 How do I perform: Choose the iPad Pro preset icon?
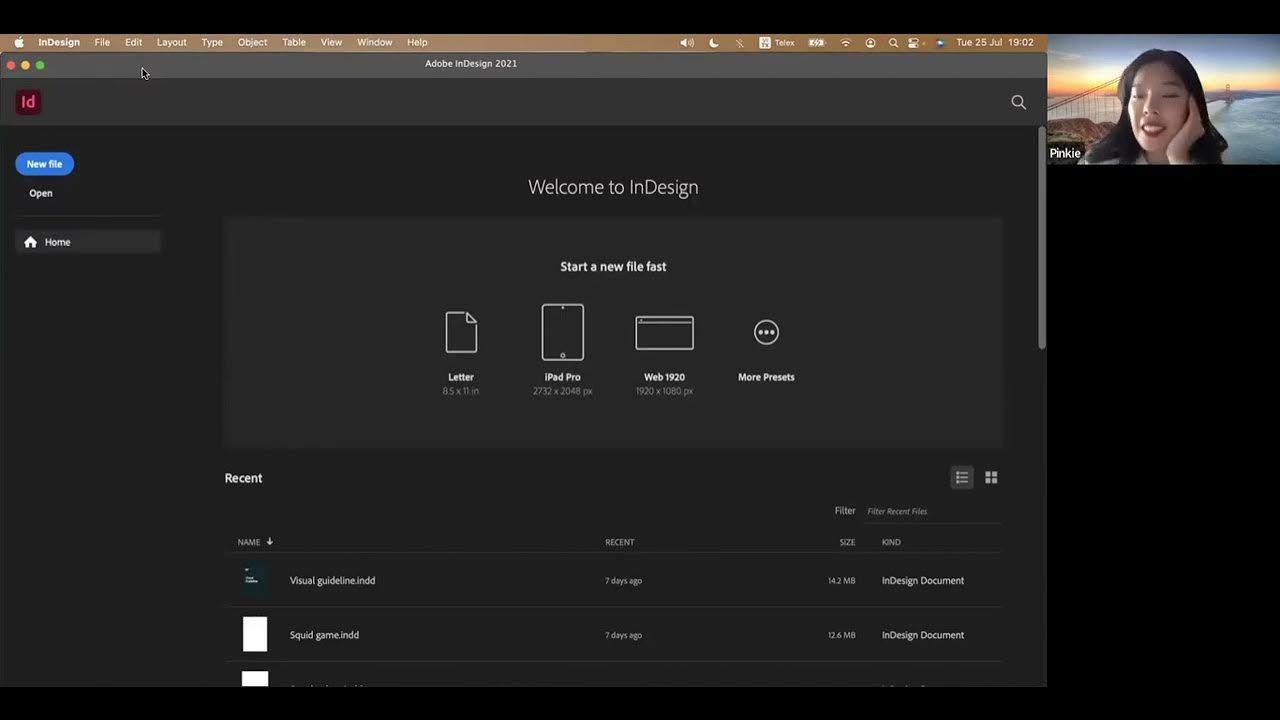coord(563,332)
